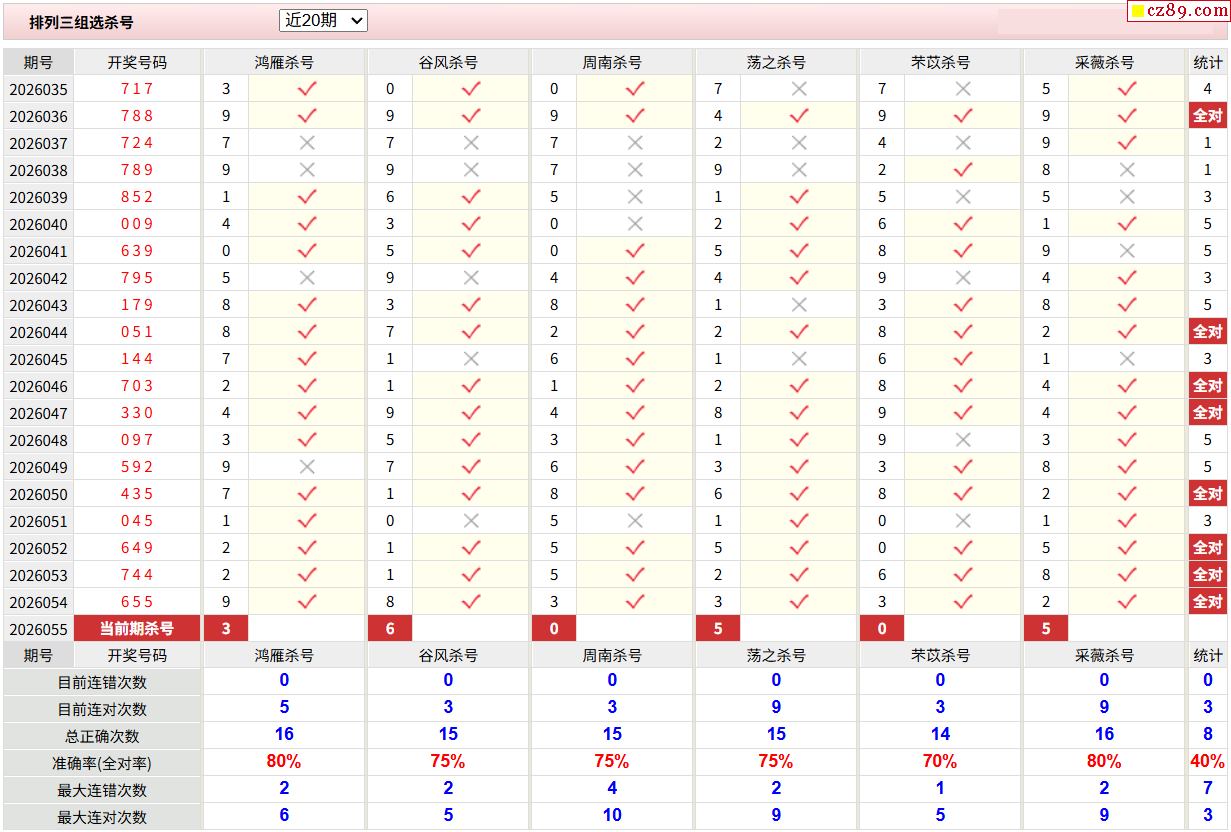Image resolution: width=1231 pixels, height=832 pixels.
Task: Click the gray cross for 荡之杀号 in row 2026035
Action: (798, 89)
